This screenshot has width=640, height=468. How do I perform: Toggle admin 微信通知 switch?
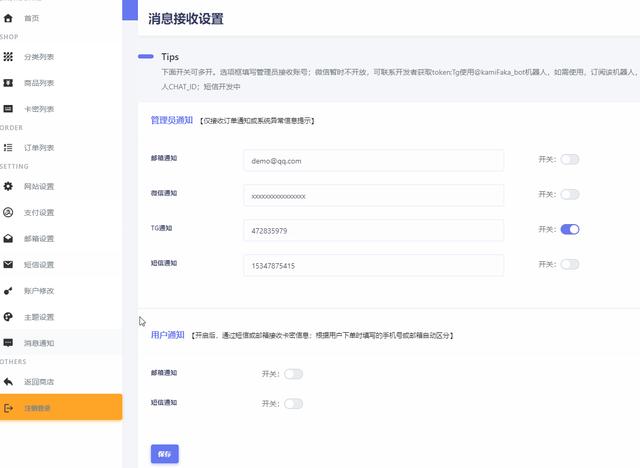click(x=570, y=195)
